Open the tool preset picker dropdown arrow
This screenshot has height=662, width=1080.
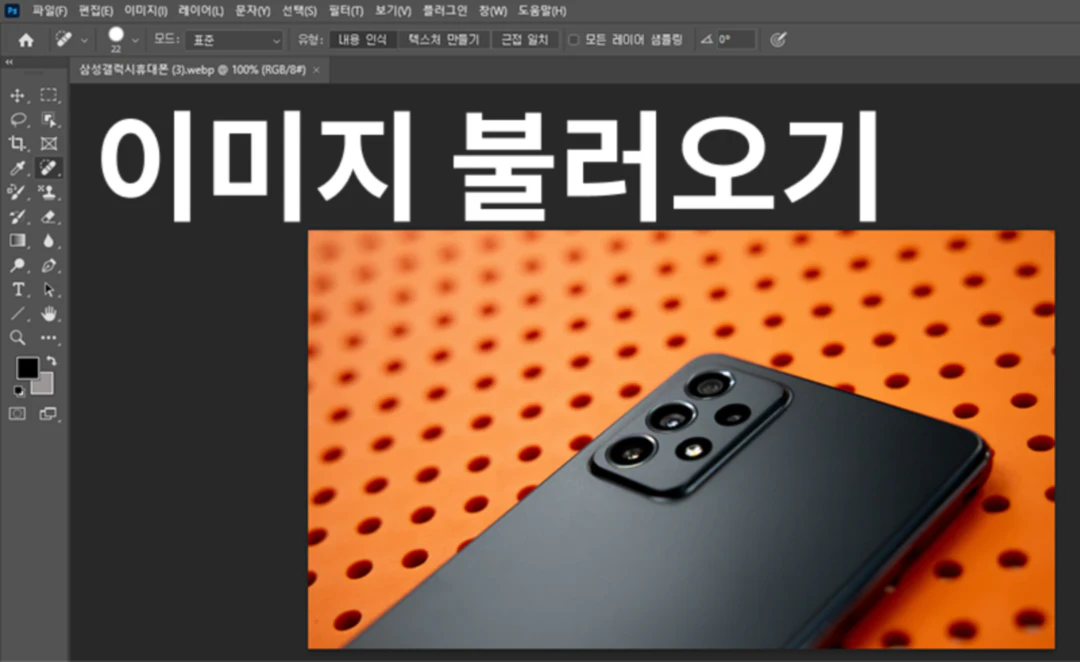tap(84, 41)
